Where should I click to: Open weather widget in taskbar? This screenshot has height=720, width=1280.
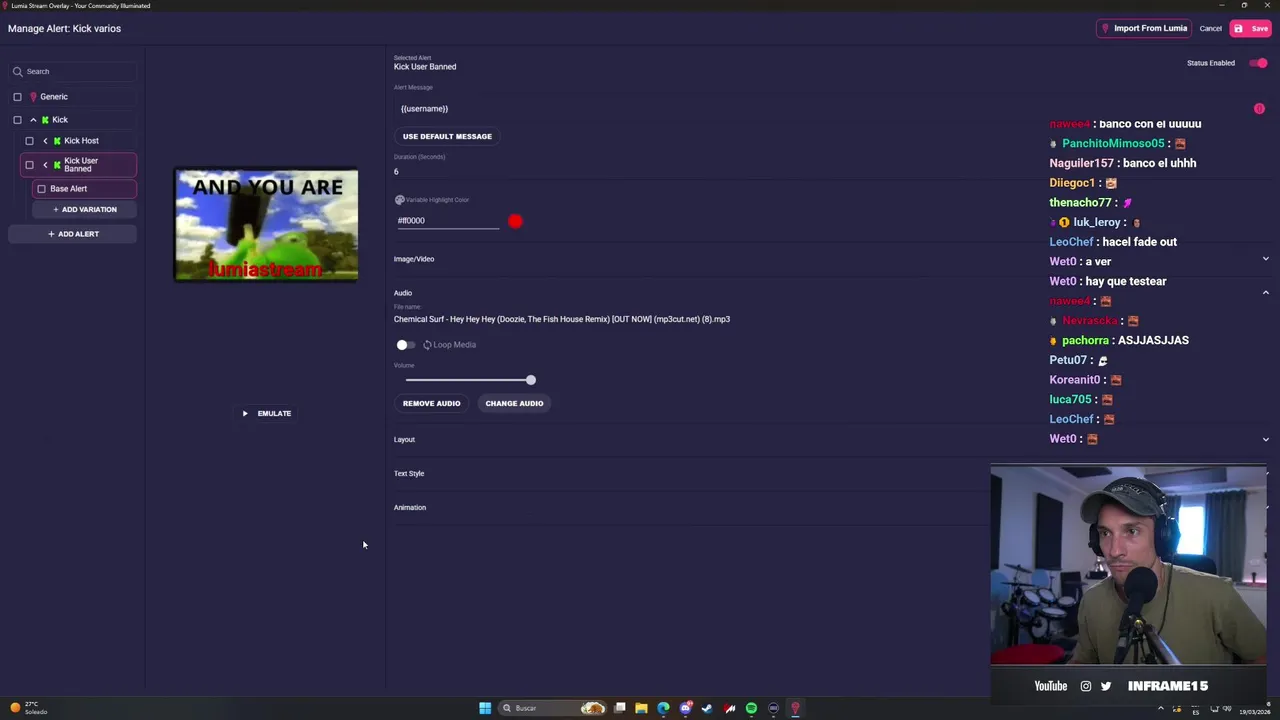(x=29, y=708)
